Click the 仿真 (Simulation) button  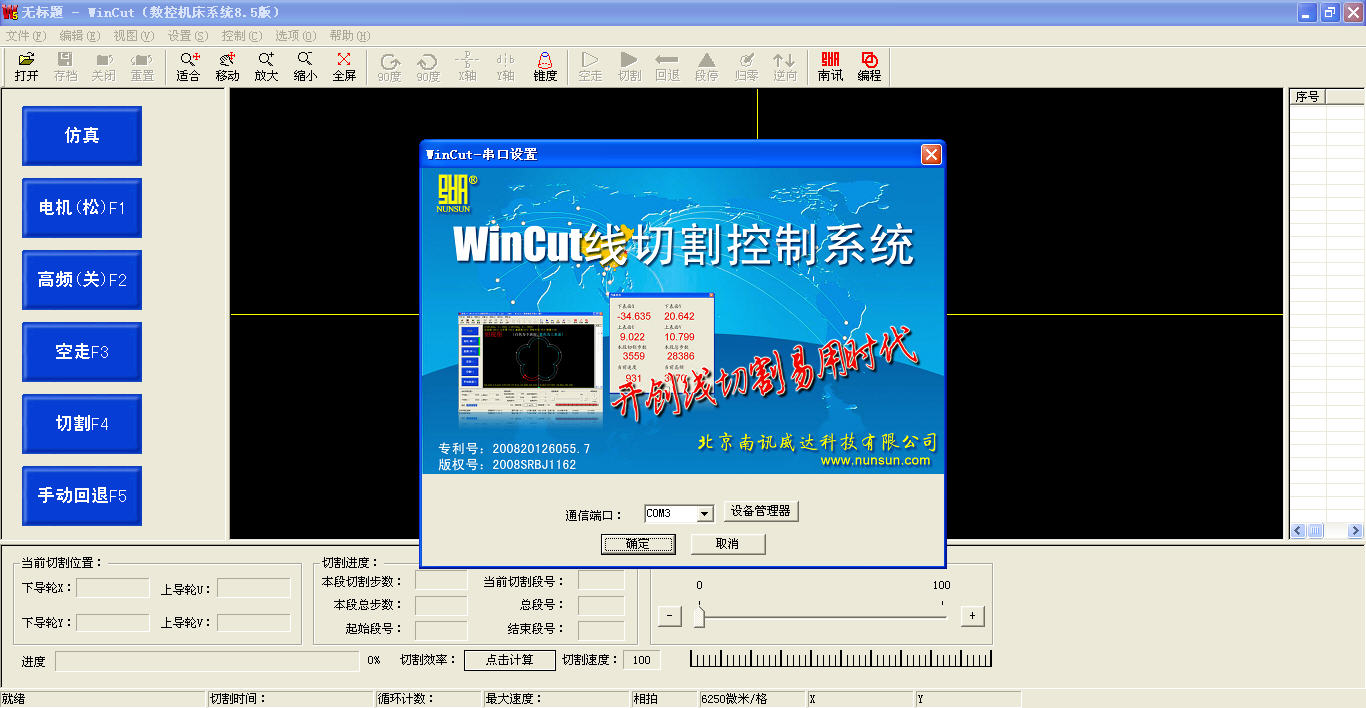click(x=82, y=136)
